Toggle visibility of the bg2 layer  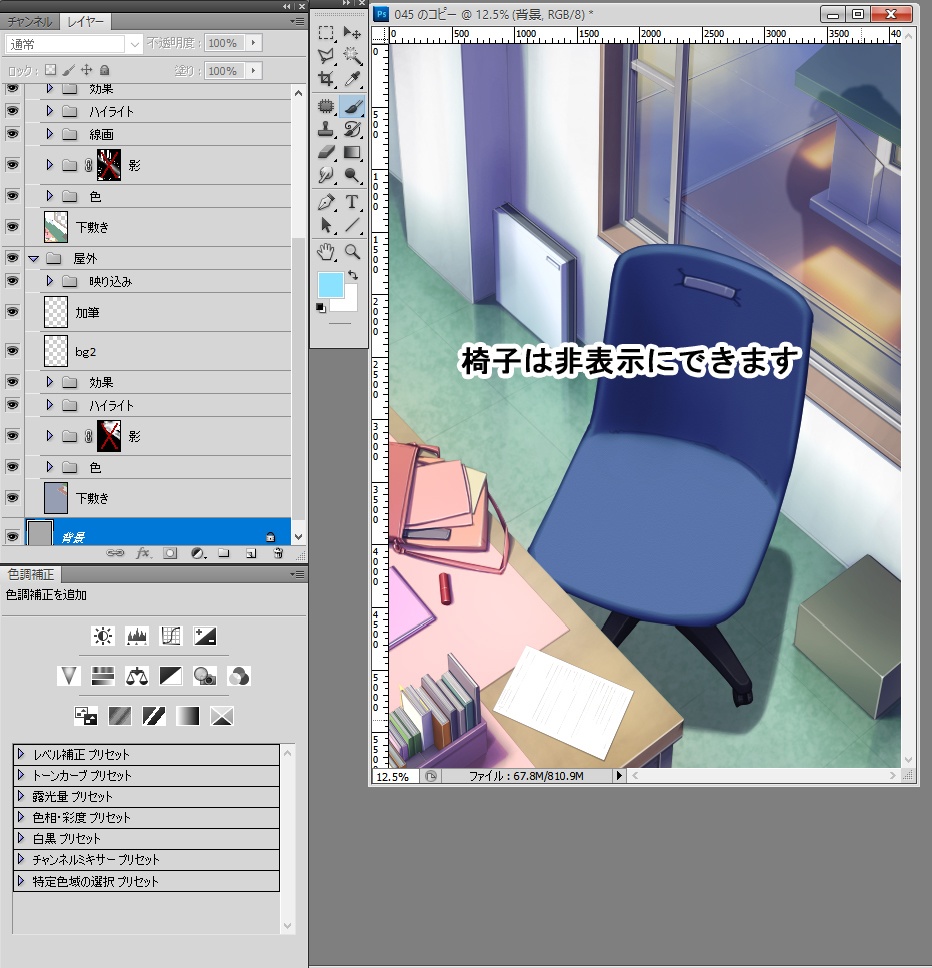13,351
